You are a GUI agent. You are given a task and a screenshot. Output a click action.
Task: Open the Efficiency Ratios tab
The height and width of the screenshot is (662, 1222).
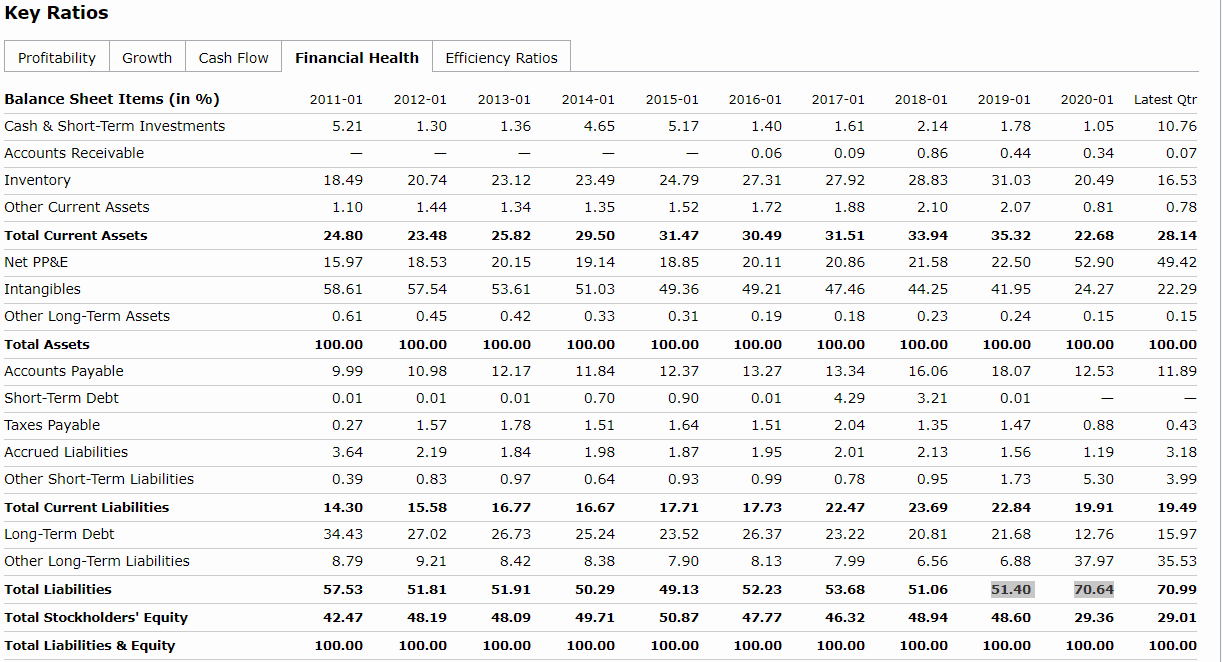click(x=501, y=58)
